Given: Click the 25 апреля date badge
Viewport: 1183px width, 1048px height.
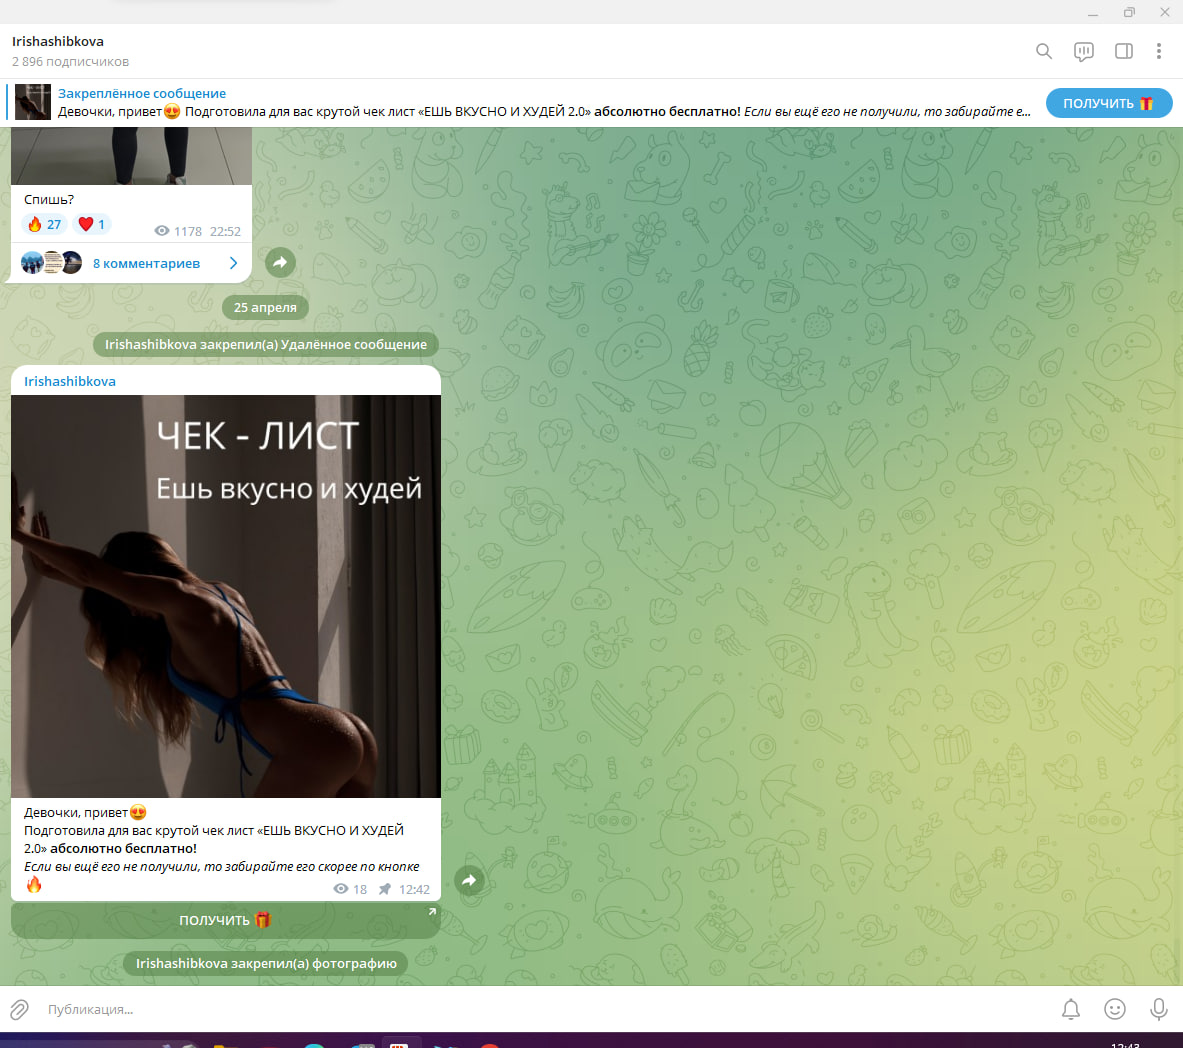Looking at the screenshot, I should pyautogui.click(x=265, y=307).
